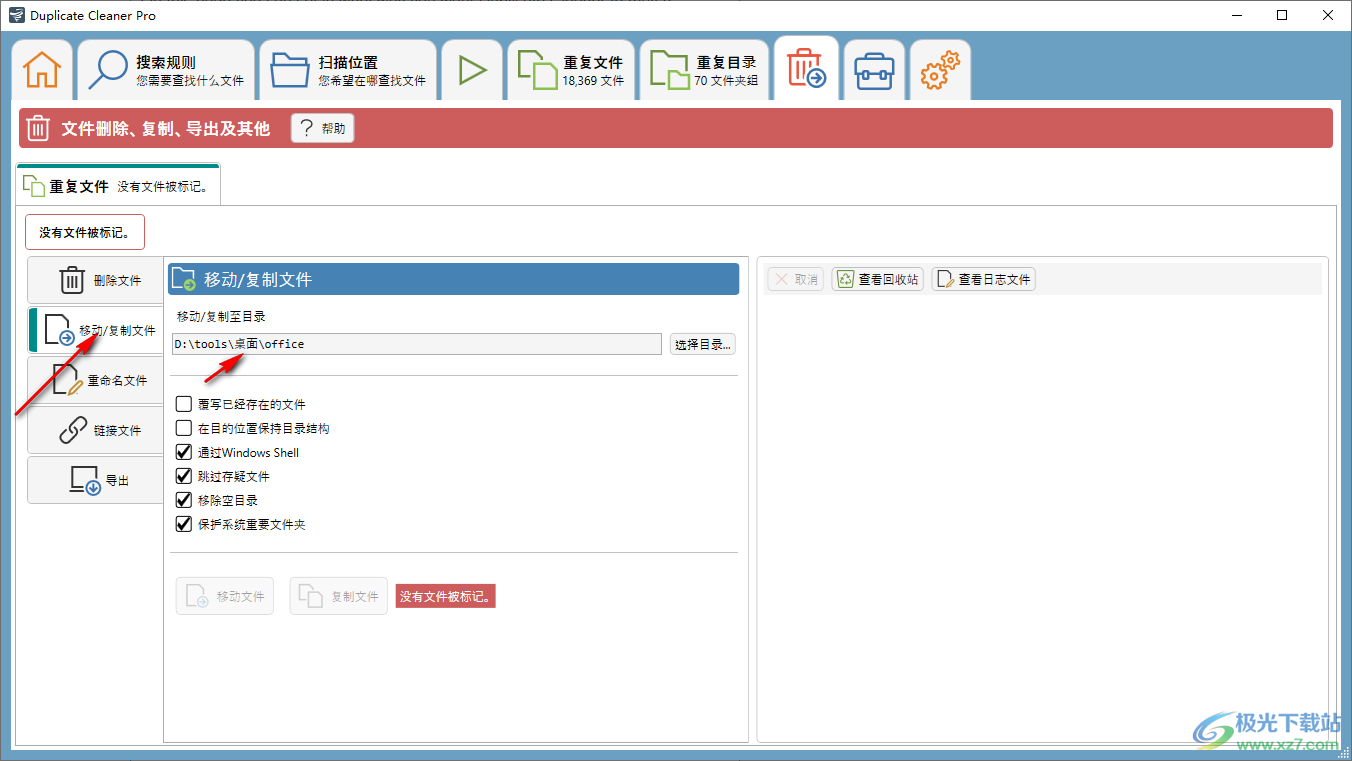Uncheck 保护系统重要文件夹 option

pos(184,524)
